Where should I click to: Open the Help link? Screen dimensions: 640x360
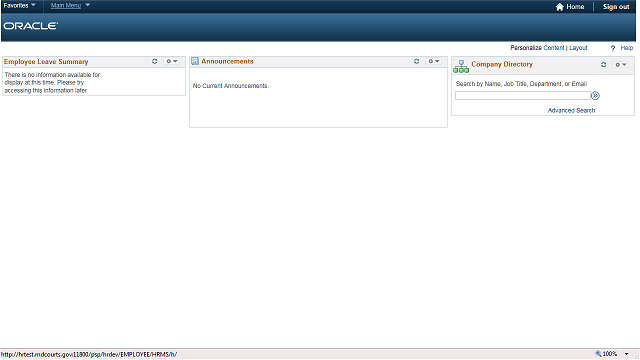627,48
